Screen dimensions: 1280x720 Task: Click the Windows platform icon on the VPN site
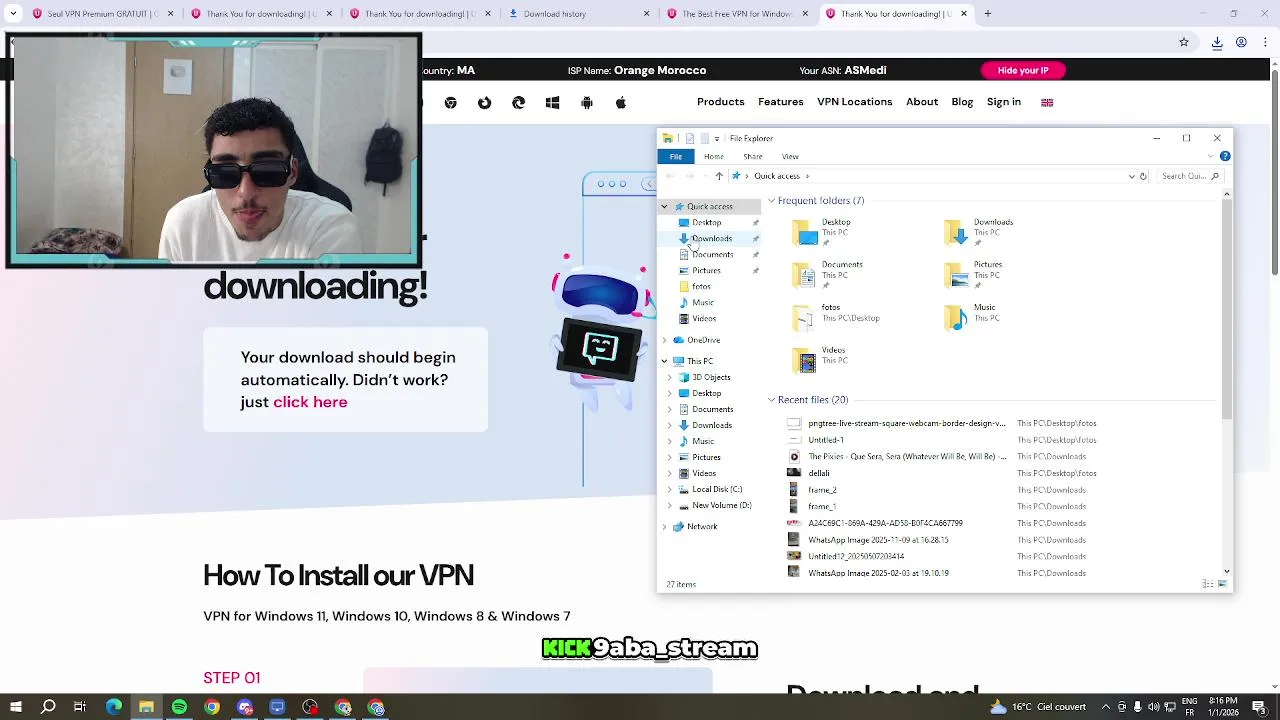coord(553,103)
